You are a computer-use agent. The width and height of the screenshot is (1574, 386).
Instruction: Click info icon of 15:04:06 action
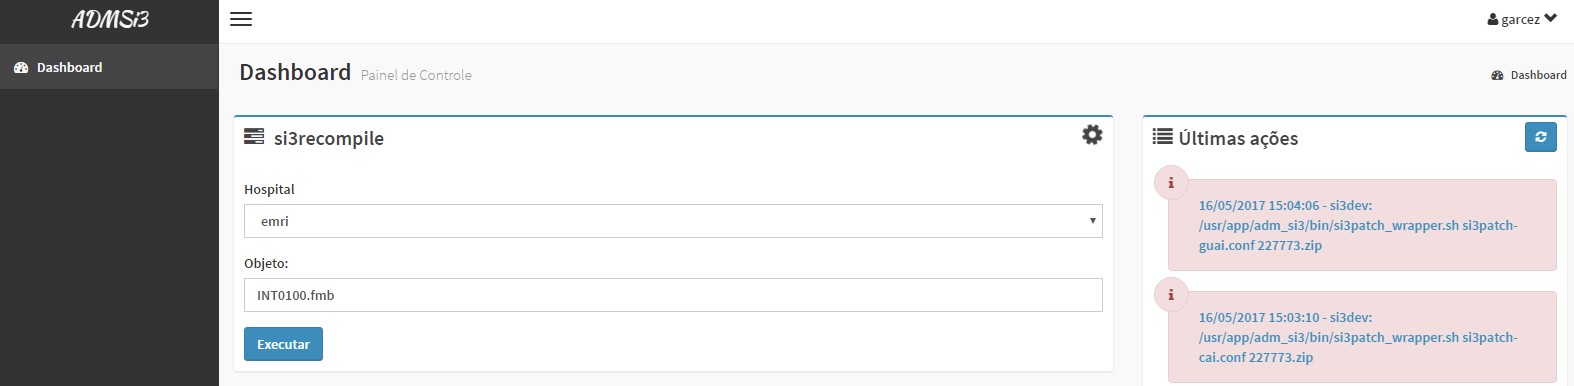pyautogui.click(x=1171, y=183)
